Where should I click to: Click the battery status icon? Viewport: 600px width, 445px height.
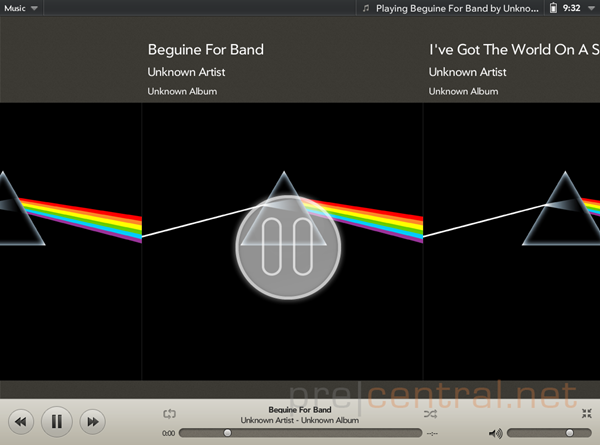pyautogui.click(x=553, y=8)
